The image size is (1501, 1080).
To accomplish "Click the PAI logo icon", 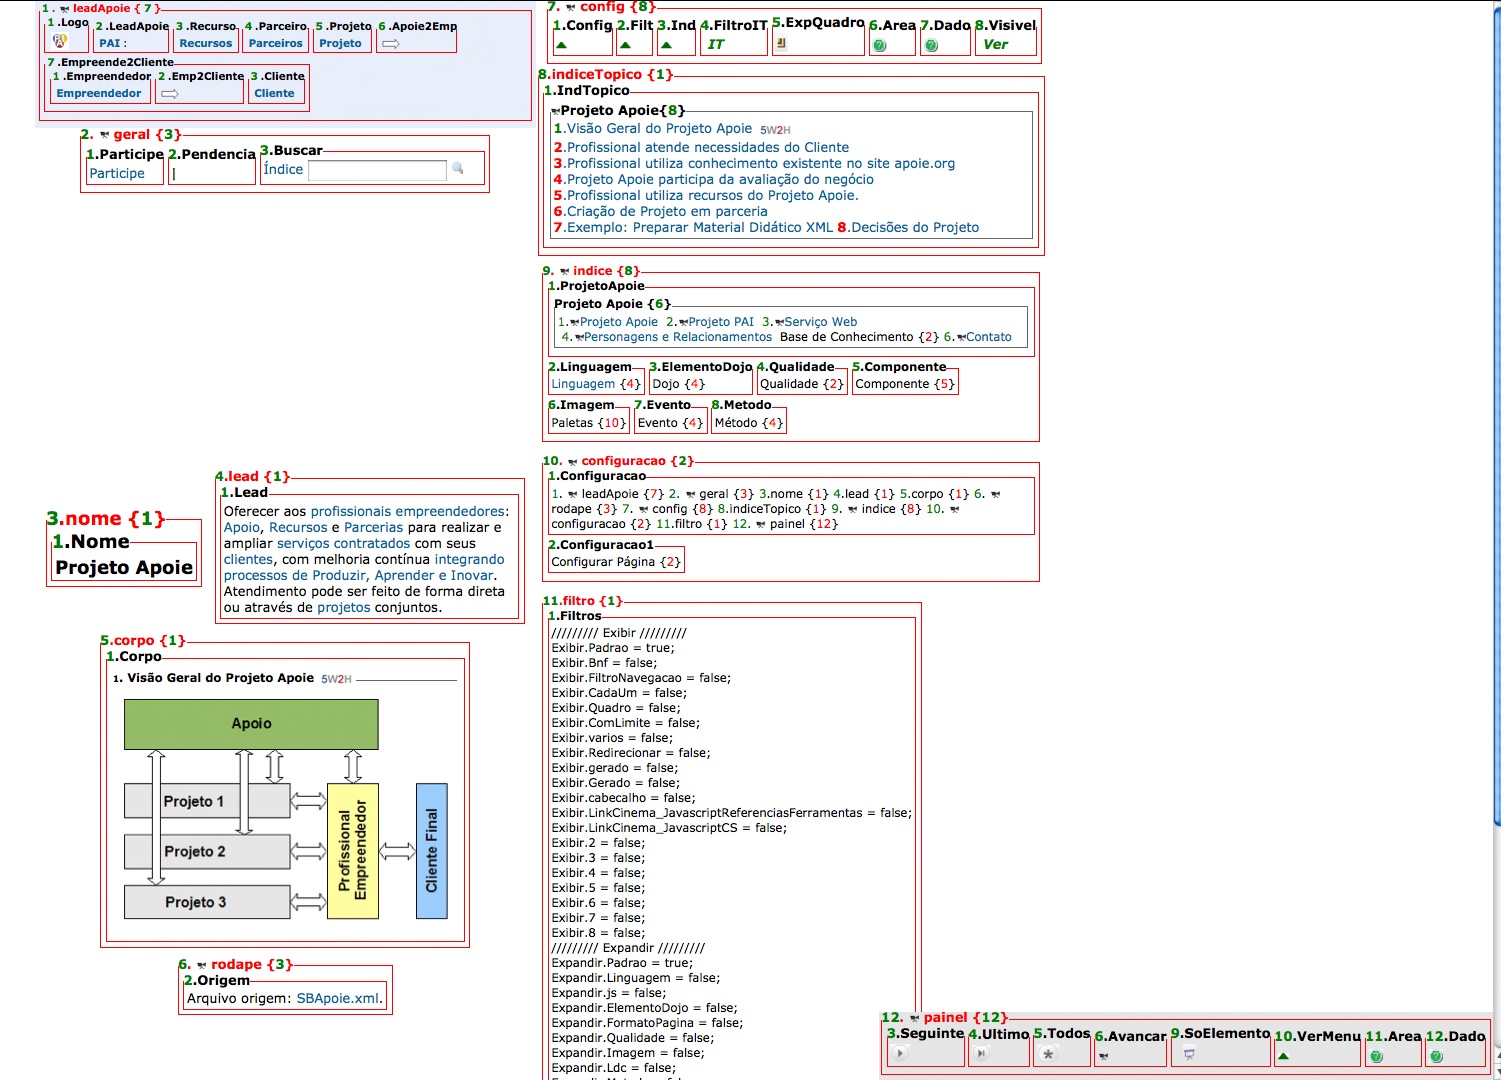I will (x=60, y=42).
